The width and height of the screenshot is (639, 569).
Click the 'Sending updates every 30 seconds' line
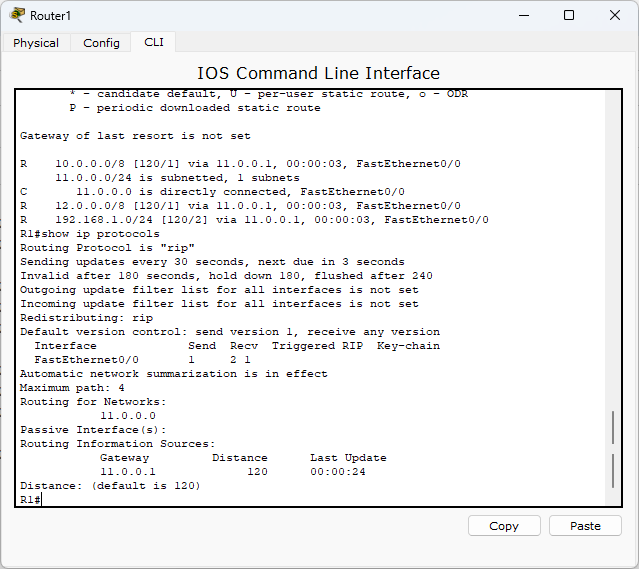pos(212,262)
